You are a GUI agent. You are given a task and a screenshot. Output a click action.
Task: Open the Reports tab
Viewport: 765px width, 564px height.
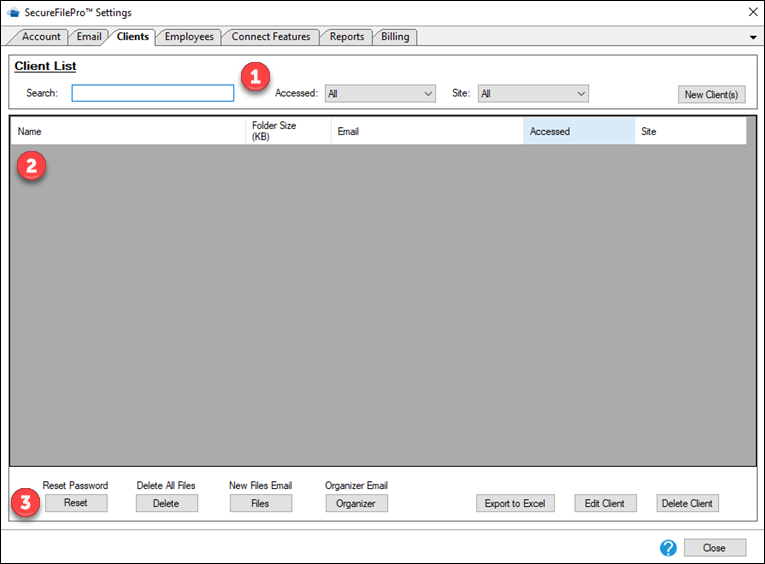(346, 37)
